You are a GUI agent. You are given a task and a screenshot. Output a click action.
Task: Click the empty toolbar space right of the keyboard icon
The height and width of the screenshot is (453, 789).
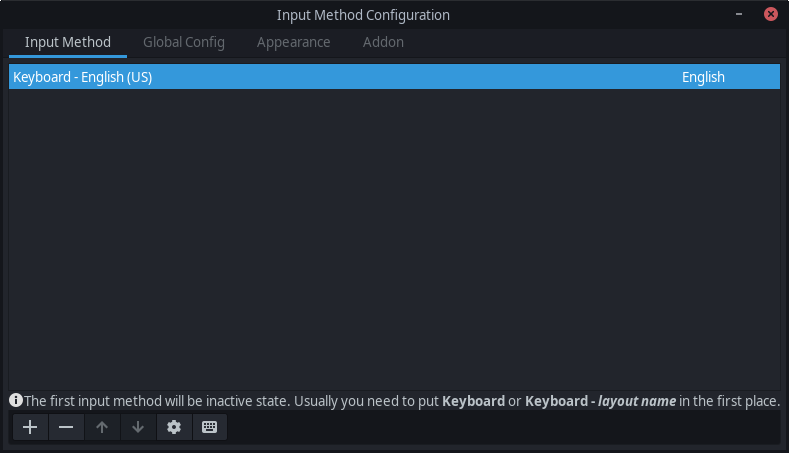coord(500,427)
